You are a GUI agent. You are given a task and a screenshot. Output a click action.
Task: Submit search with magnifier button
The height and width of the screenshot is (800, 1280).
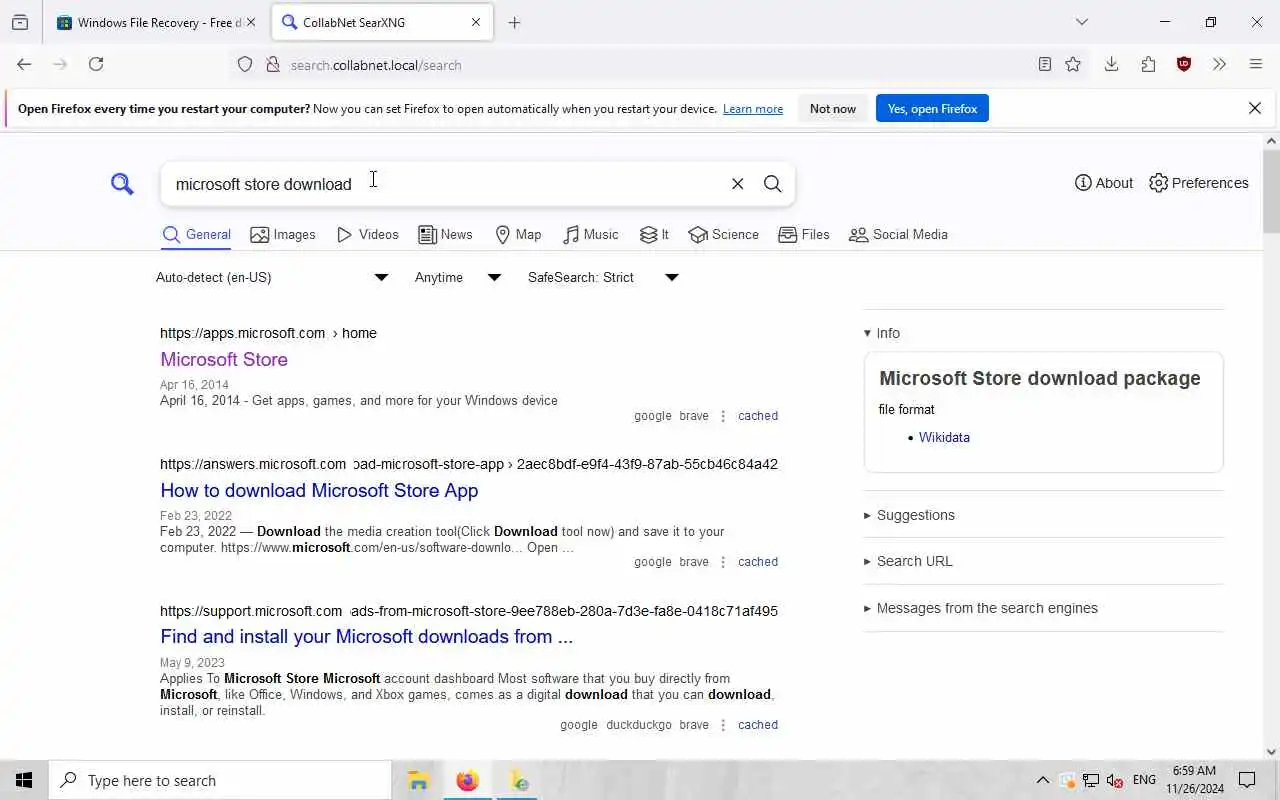tap(773, 184)
